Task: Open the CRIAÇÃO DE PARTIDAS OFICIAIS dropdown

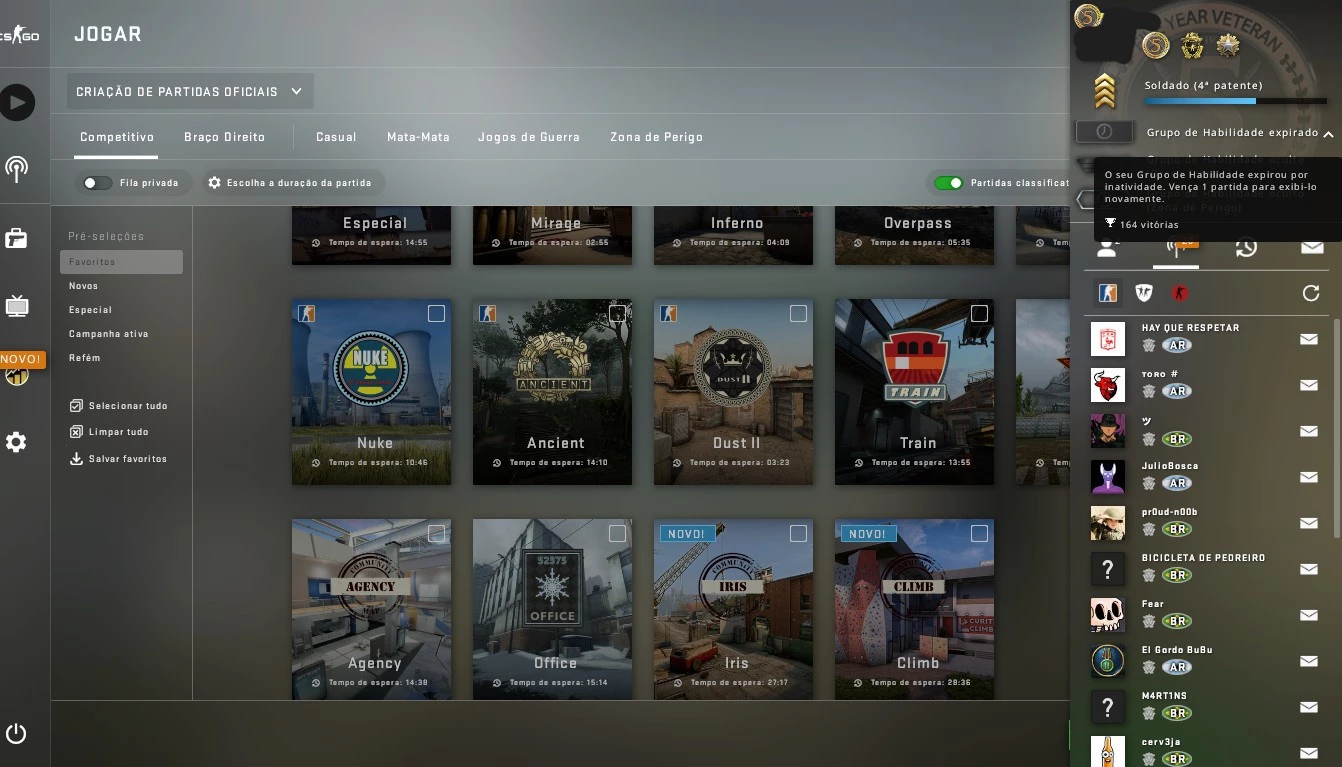Action: tap(189, 90)
